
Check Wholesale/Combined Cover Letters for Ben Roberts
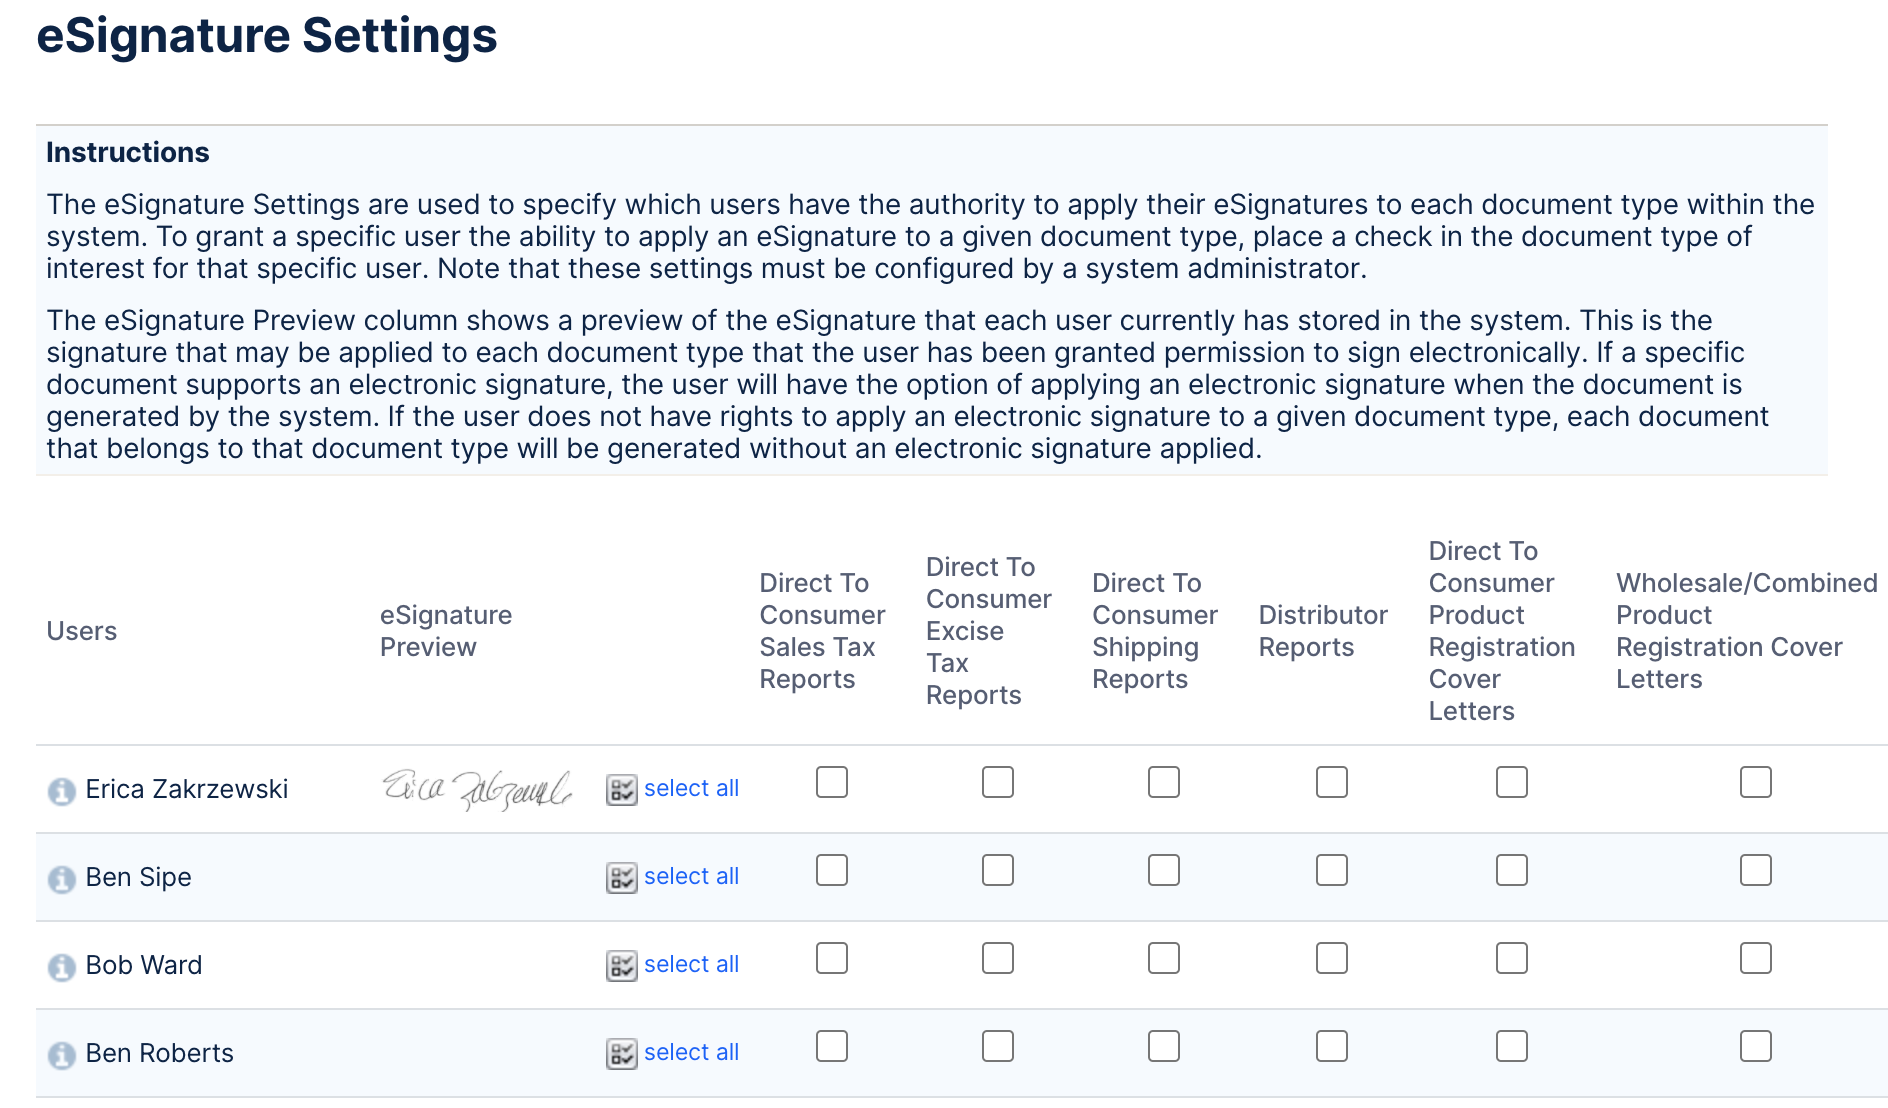point(1755,1046)
